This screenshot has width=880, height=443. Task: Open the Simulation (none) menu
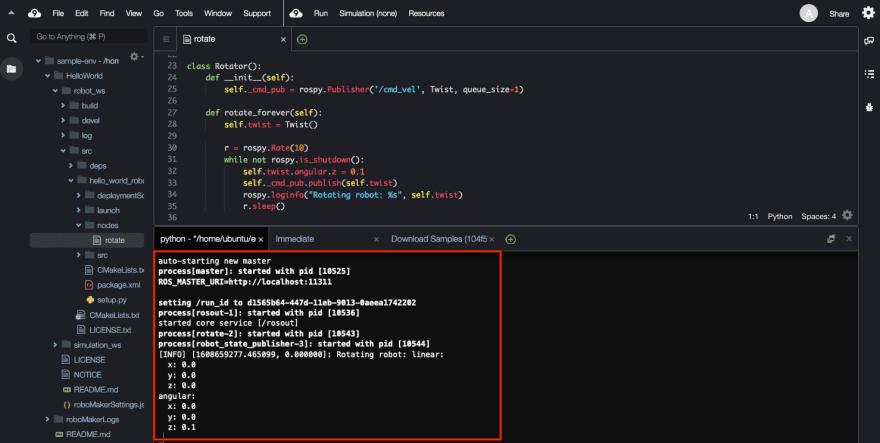(x=368, y=13)
